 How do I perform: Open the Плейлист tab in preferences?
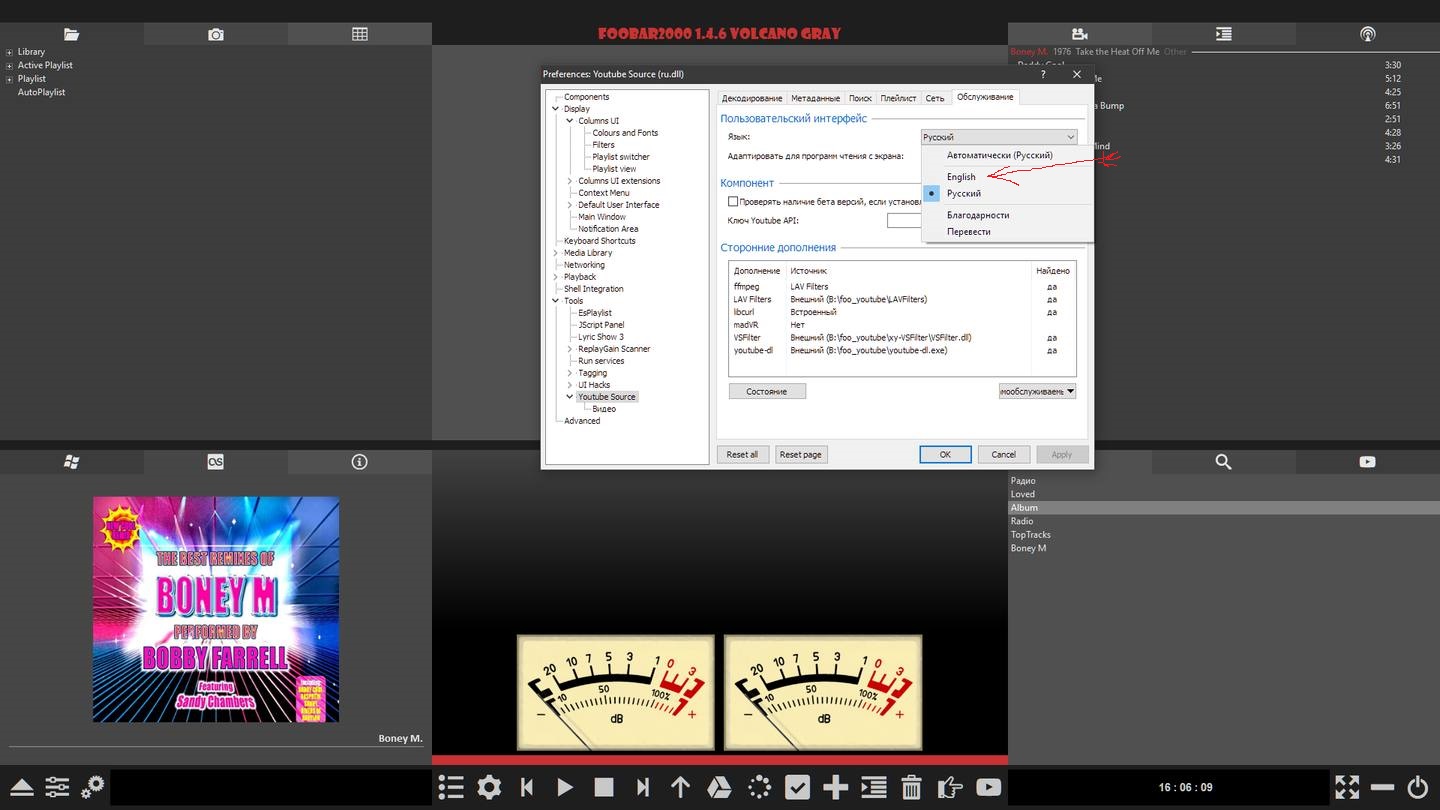click(x=898, y=98)
